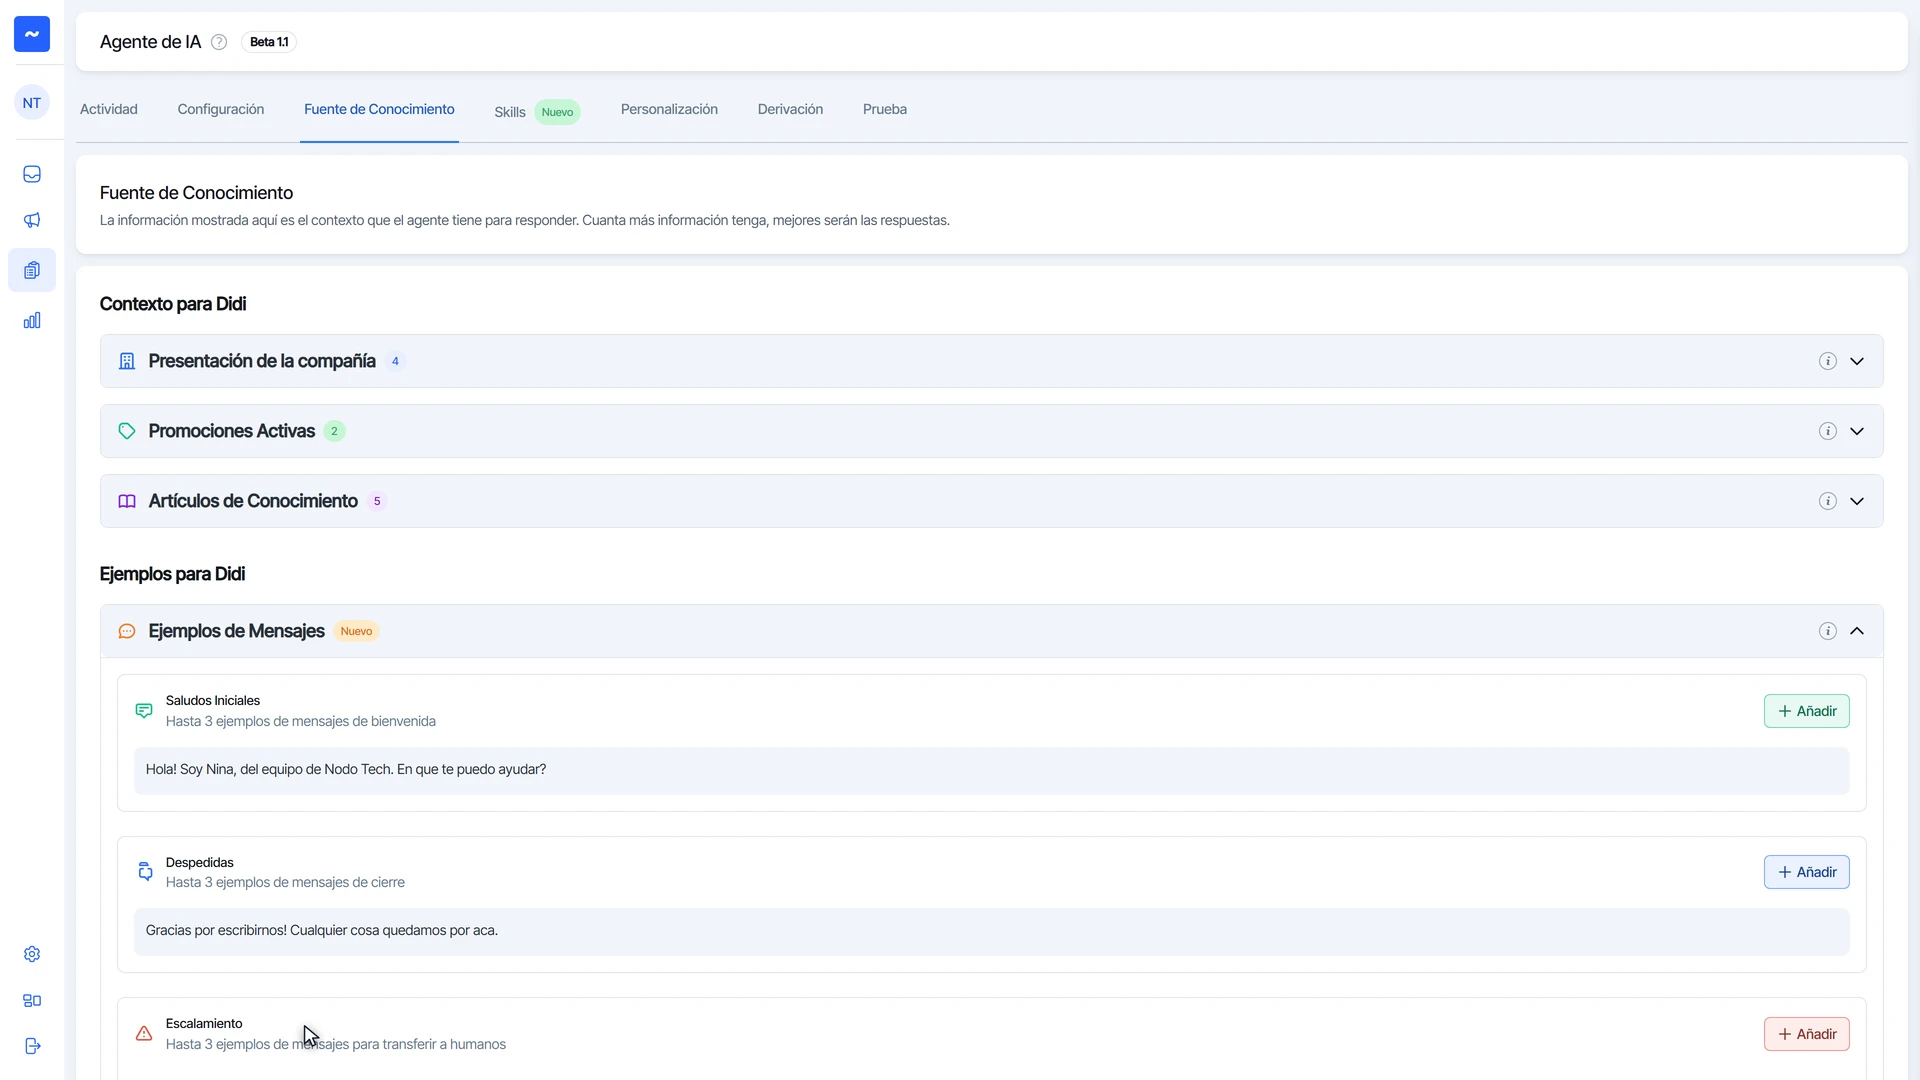
Task: Click the Saludos Iniciales chat icon
Action: click(x=144, y=711)
